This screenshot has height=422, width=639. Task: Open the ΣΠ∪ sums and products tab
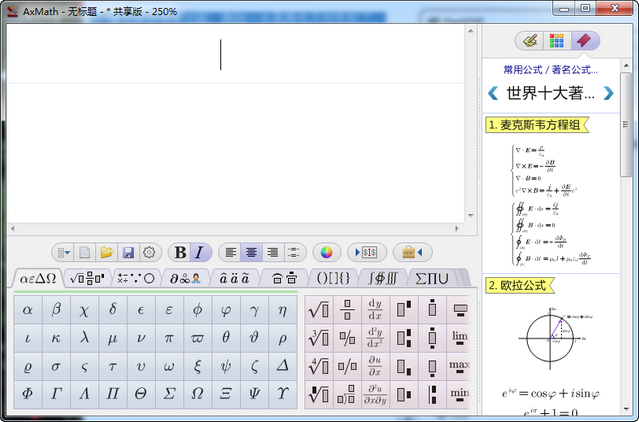[x=432, y=278]
